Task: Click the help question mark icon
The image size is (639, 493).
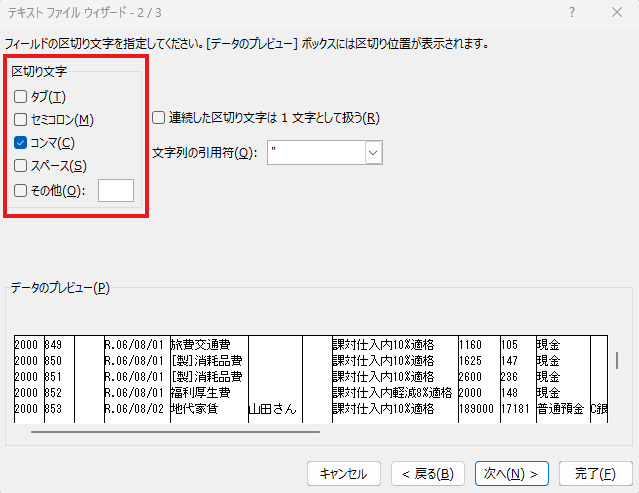Action: [572, 13]
